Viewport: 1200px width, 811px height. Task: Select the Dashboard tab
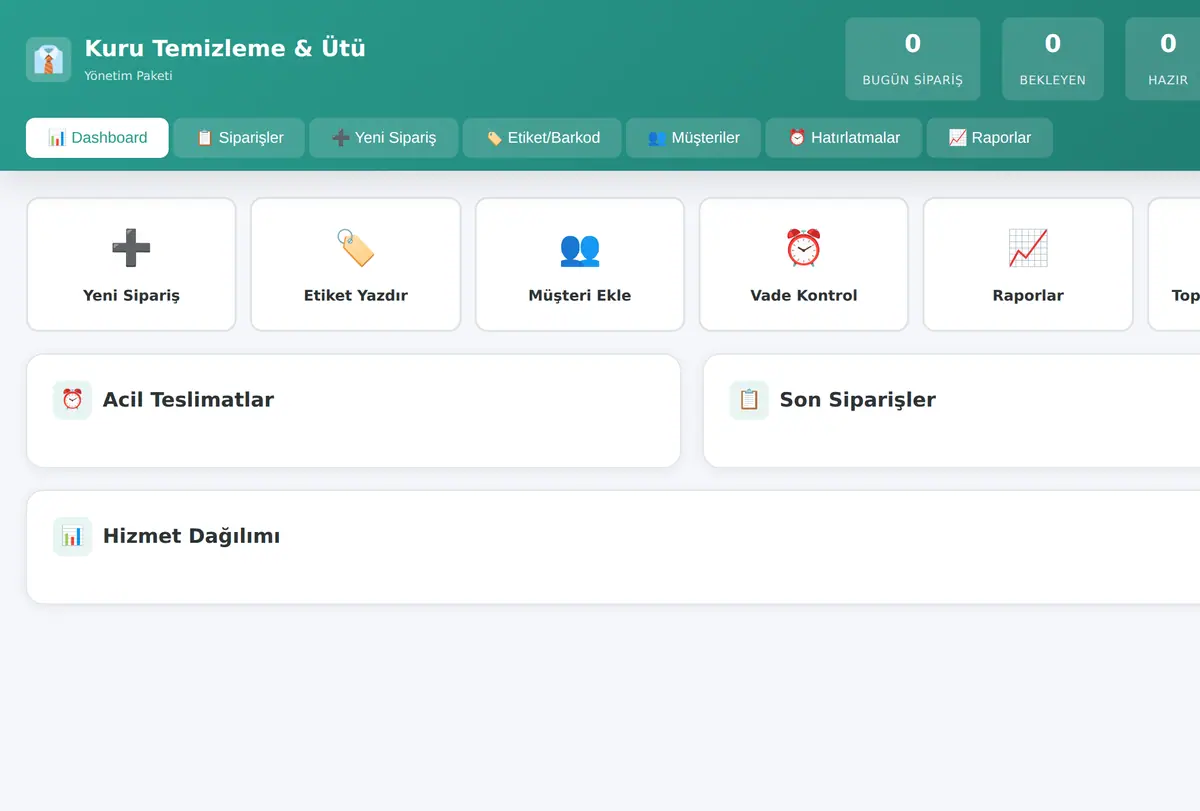[98, 138]
